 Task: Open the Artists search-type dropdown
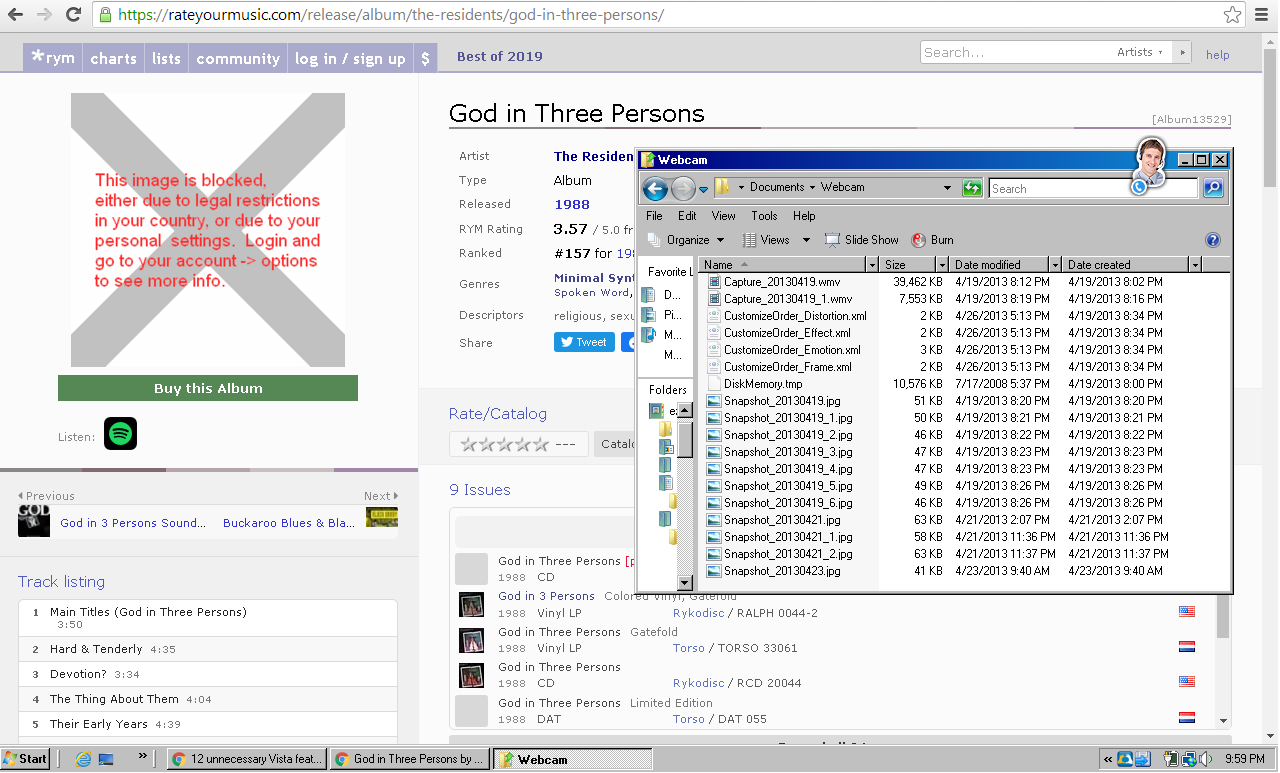pos(1140,52)
